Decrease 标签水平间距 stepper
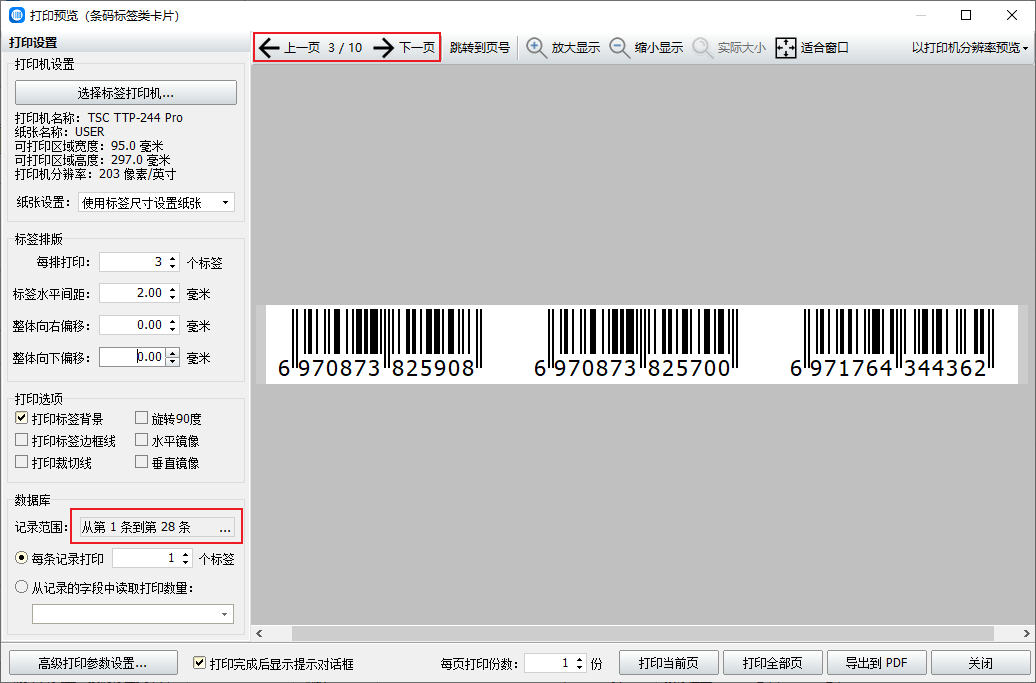 pyautogui.click(x=172, y=298)
